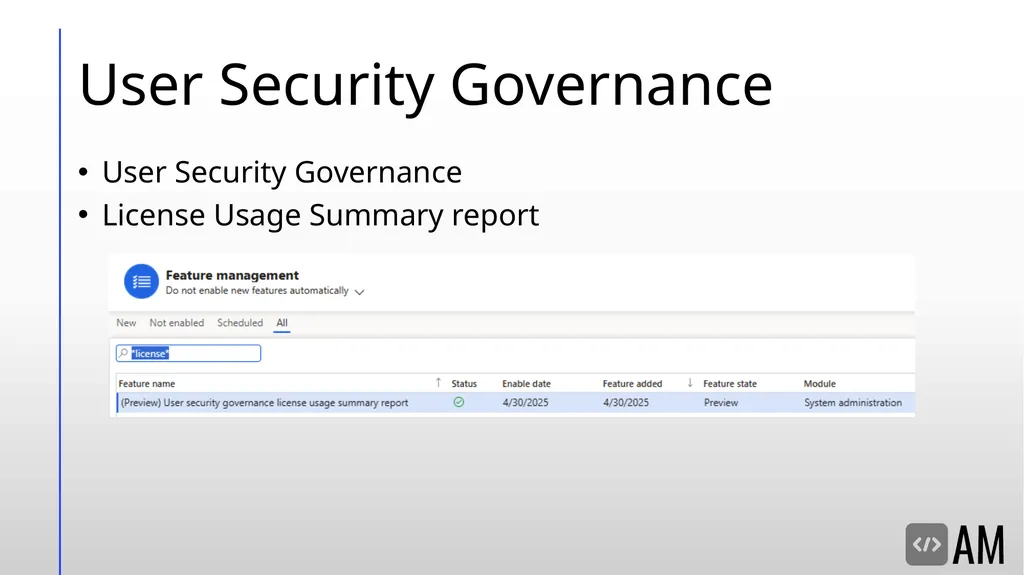Click the System administration module cell
1024x575 pixels.
[x=852, y=402]
